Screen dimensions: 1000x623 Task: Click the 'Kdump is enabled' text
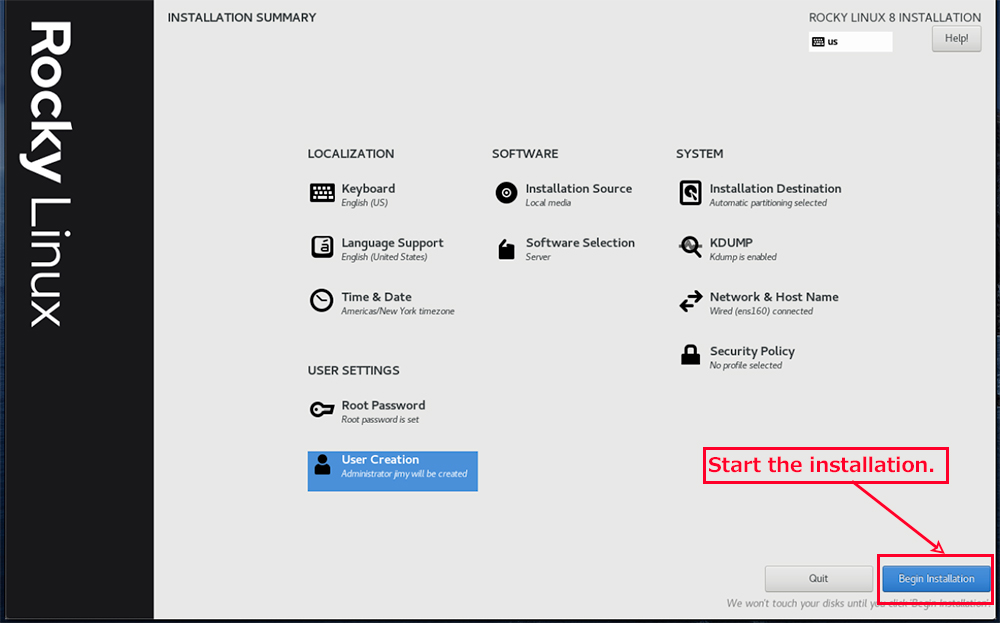coord(743,257)
